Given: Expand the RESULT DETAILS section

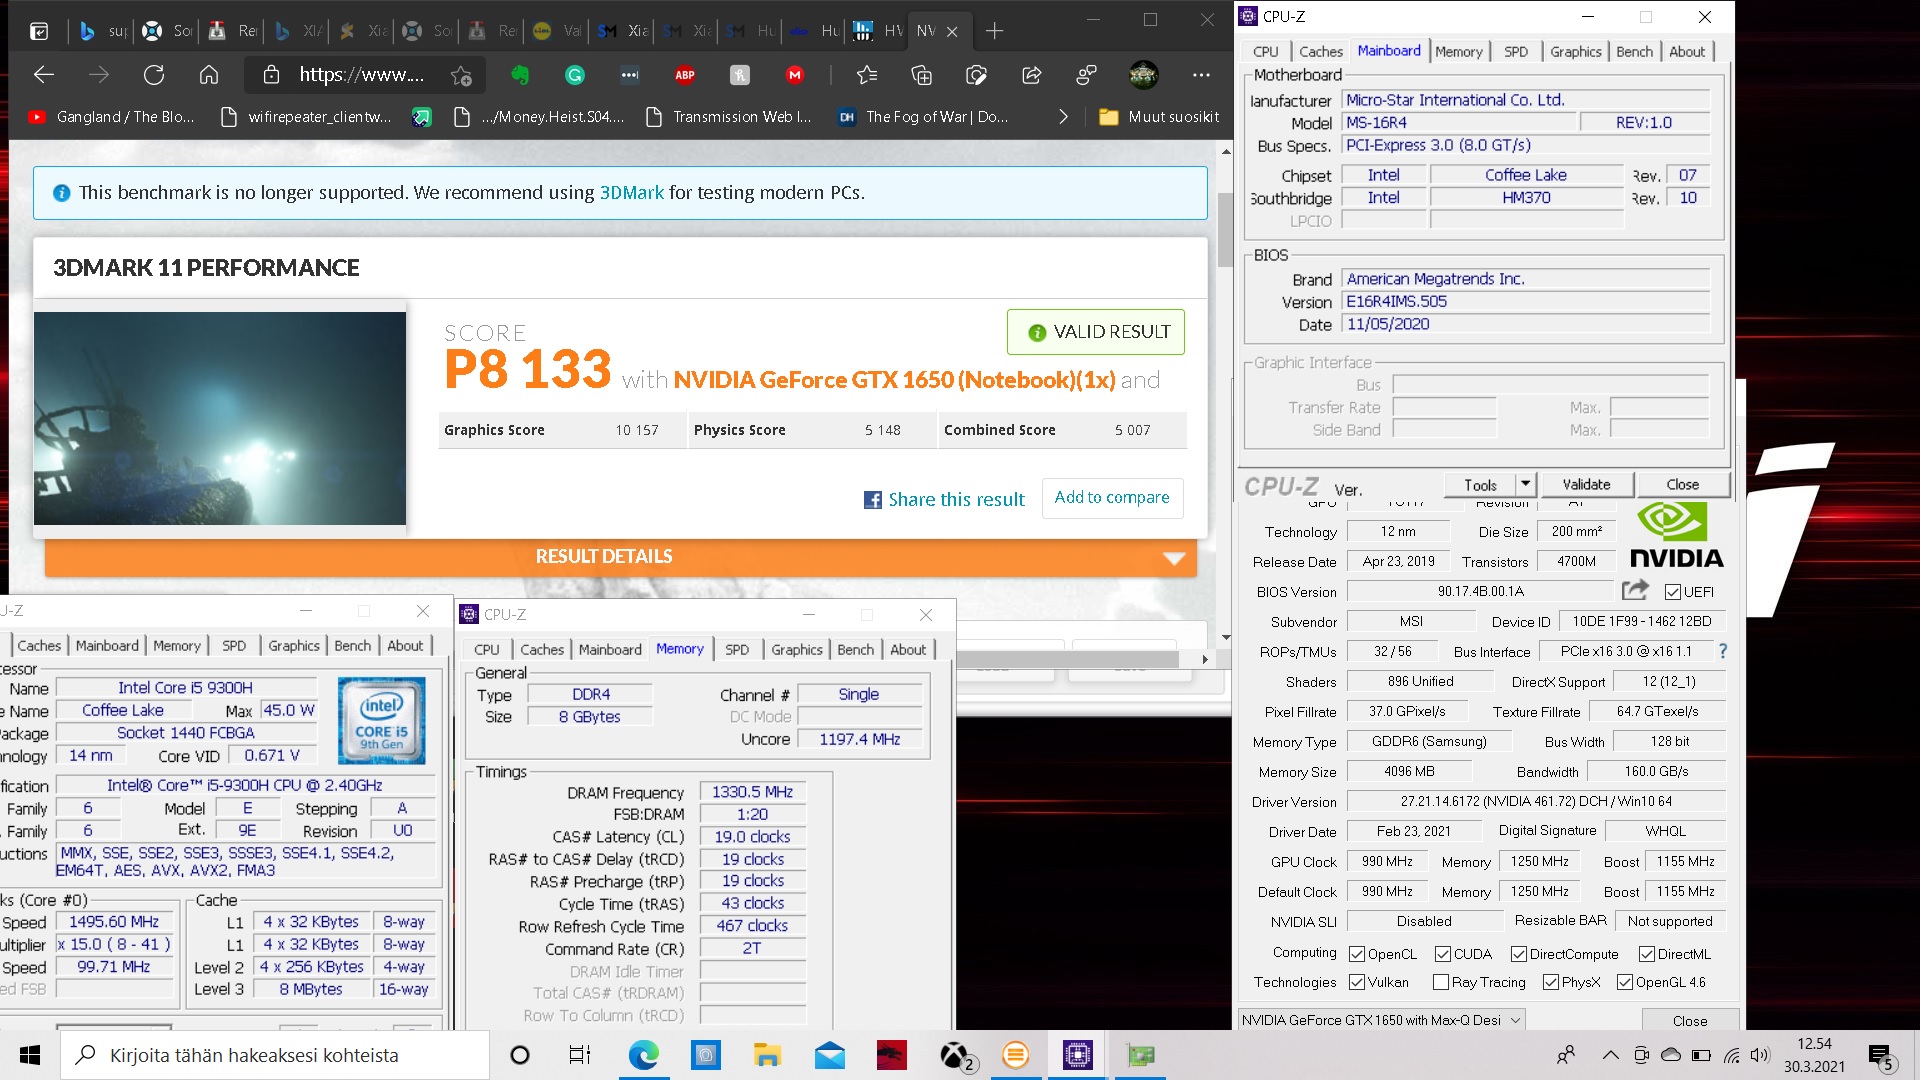Looking at the screenshot, I should tap(621, 557).
